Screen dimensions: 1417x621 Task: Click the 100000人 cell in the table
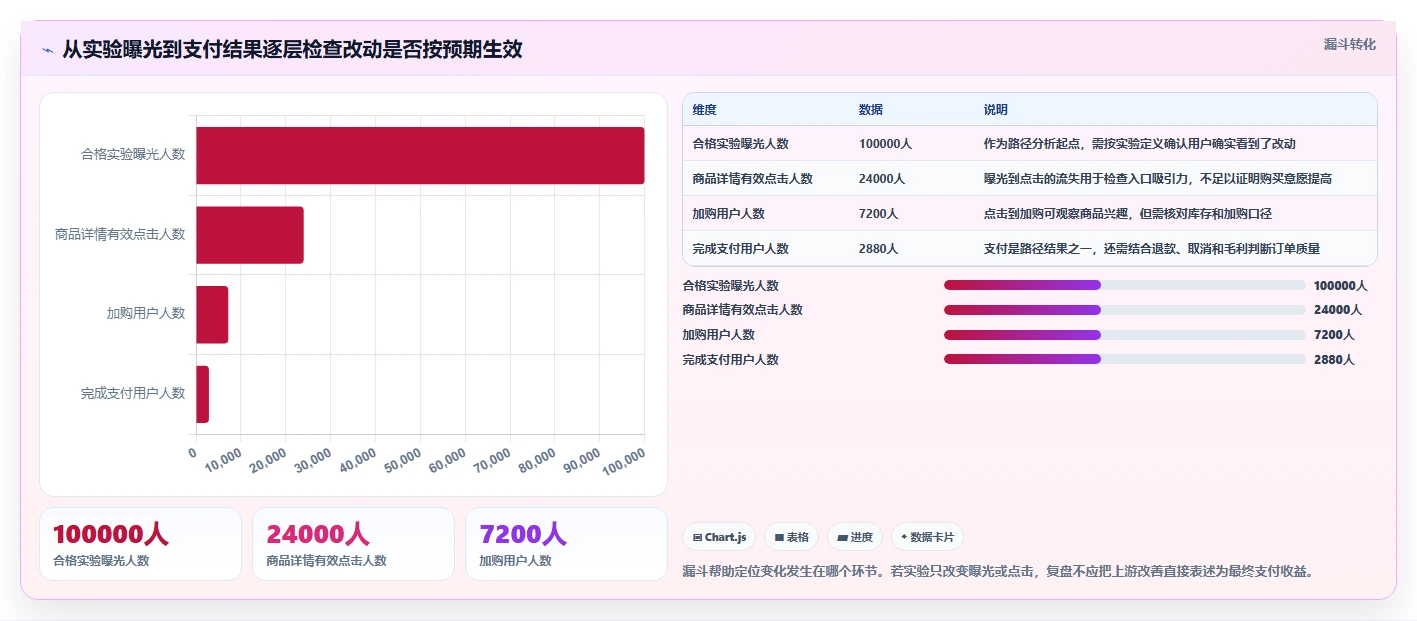[x=885, y=144]
